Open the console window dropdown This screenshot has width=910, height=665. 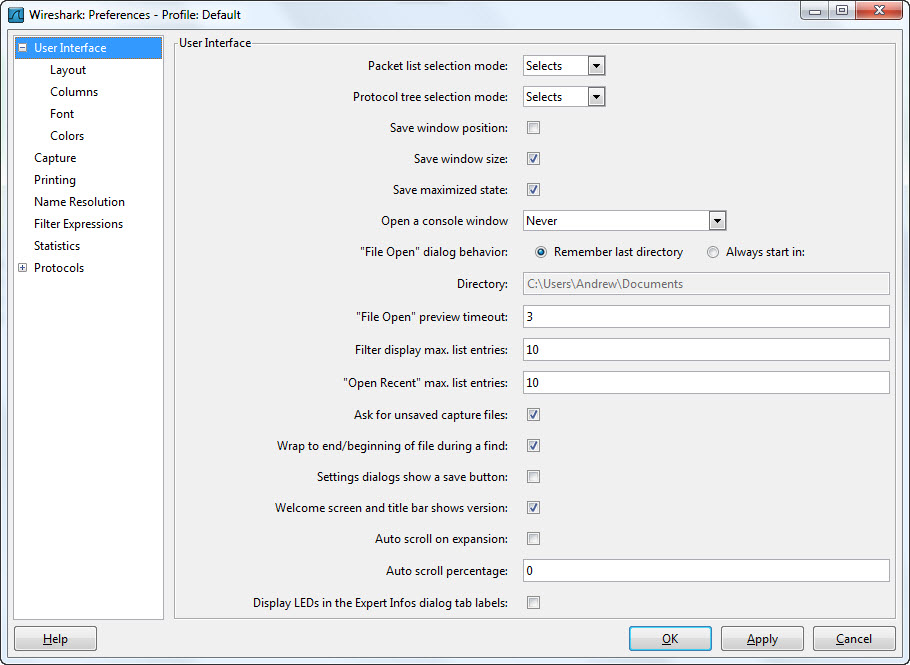tap(716, 221)
